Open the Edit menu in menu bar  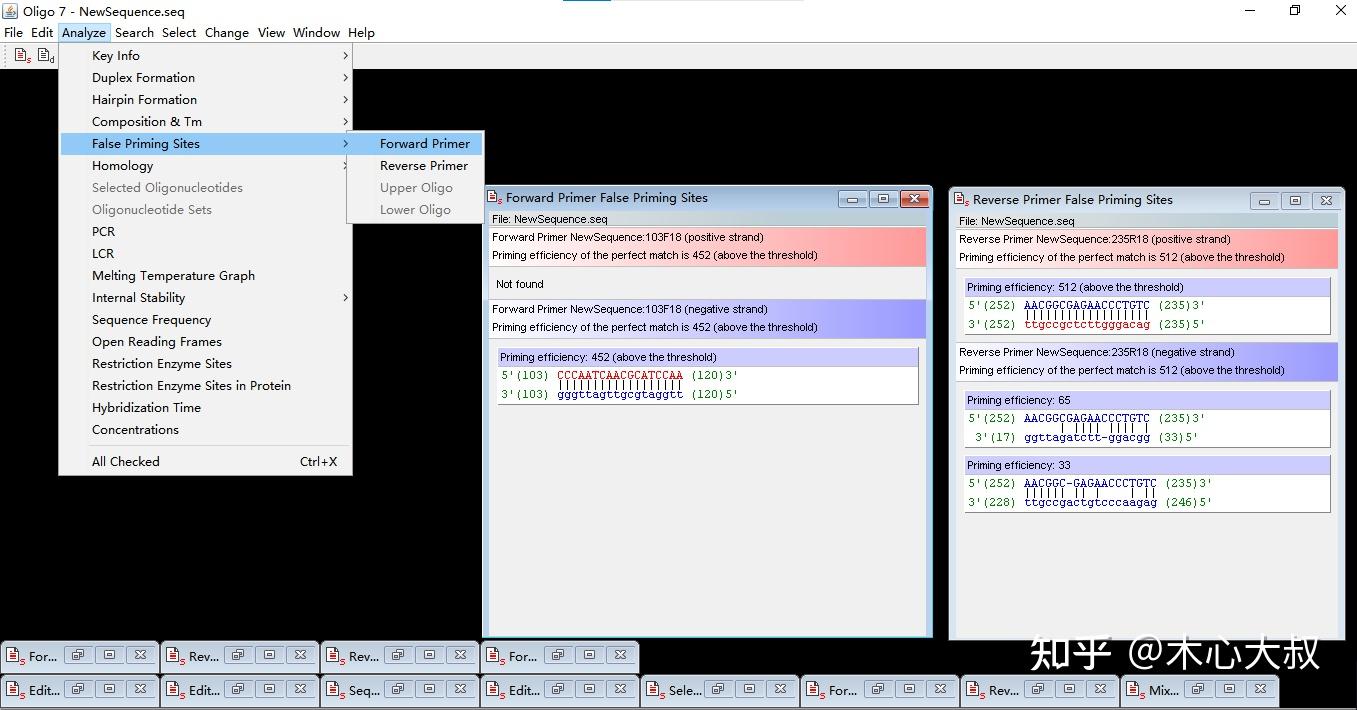[42, 32]
